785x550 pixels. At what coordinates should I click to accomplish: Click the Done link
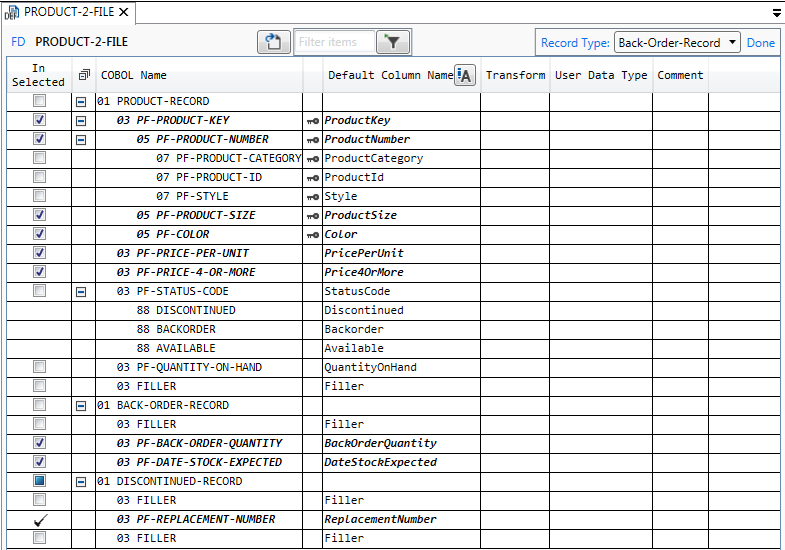(760, 43)
